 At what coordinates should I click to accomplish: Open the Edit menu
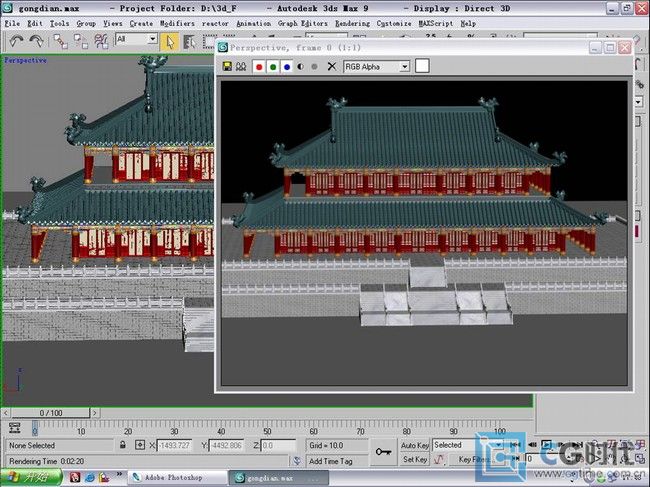point(35,24)
